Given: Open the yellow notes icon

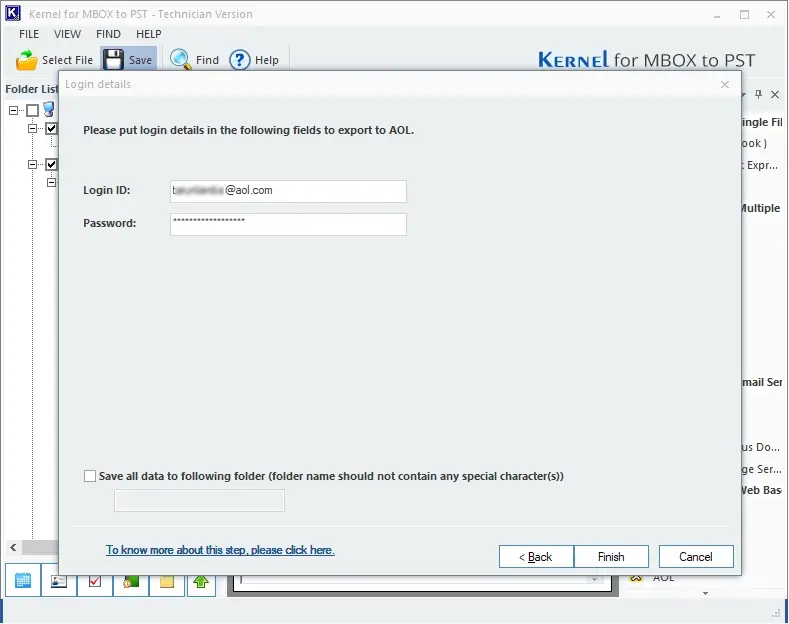Looking at the screenshot, I should [x=167, y=582].
